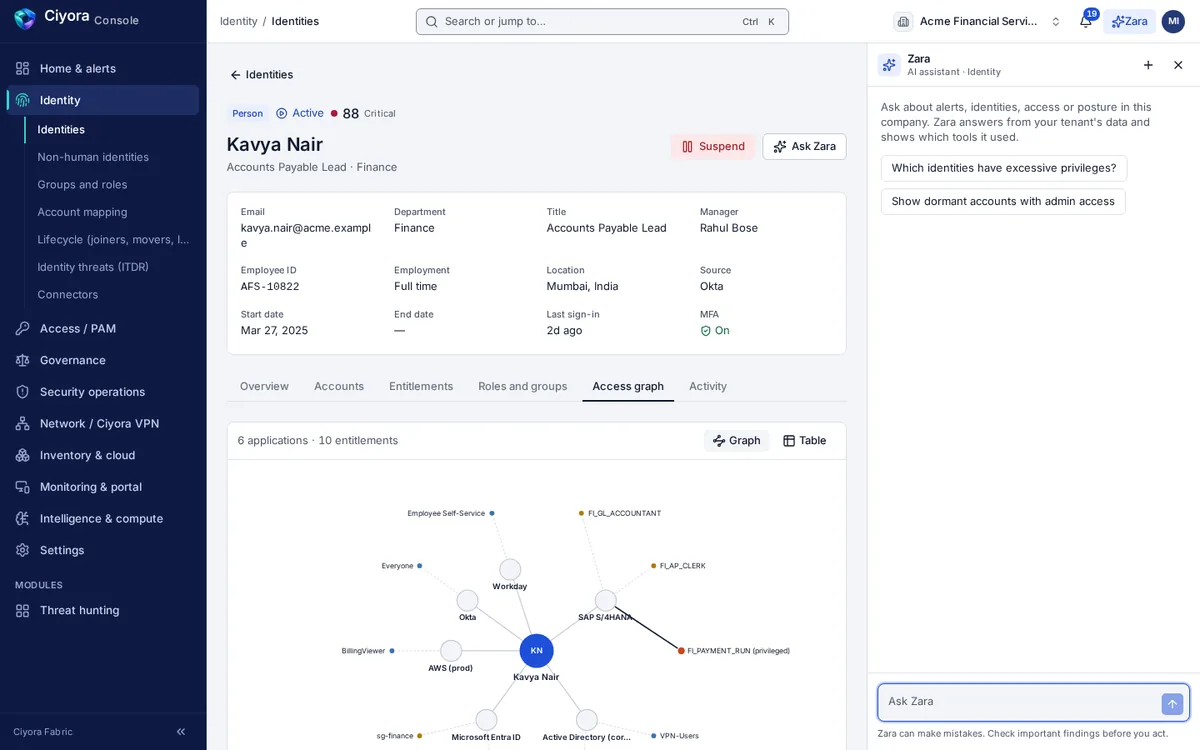Switch to Activity tab
This screenshot has height=750, width=1200.
708,386
